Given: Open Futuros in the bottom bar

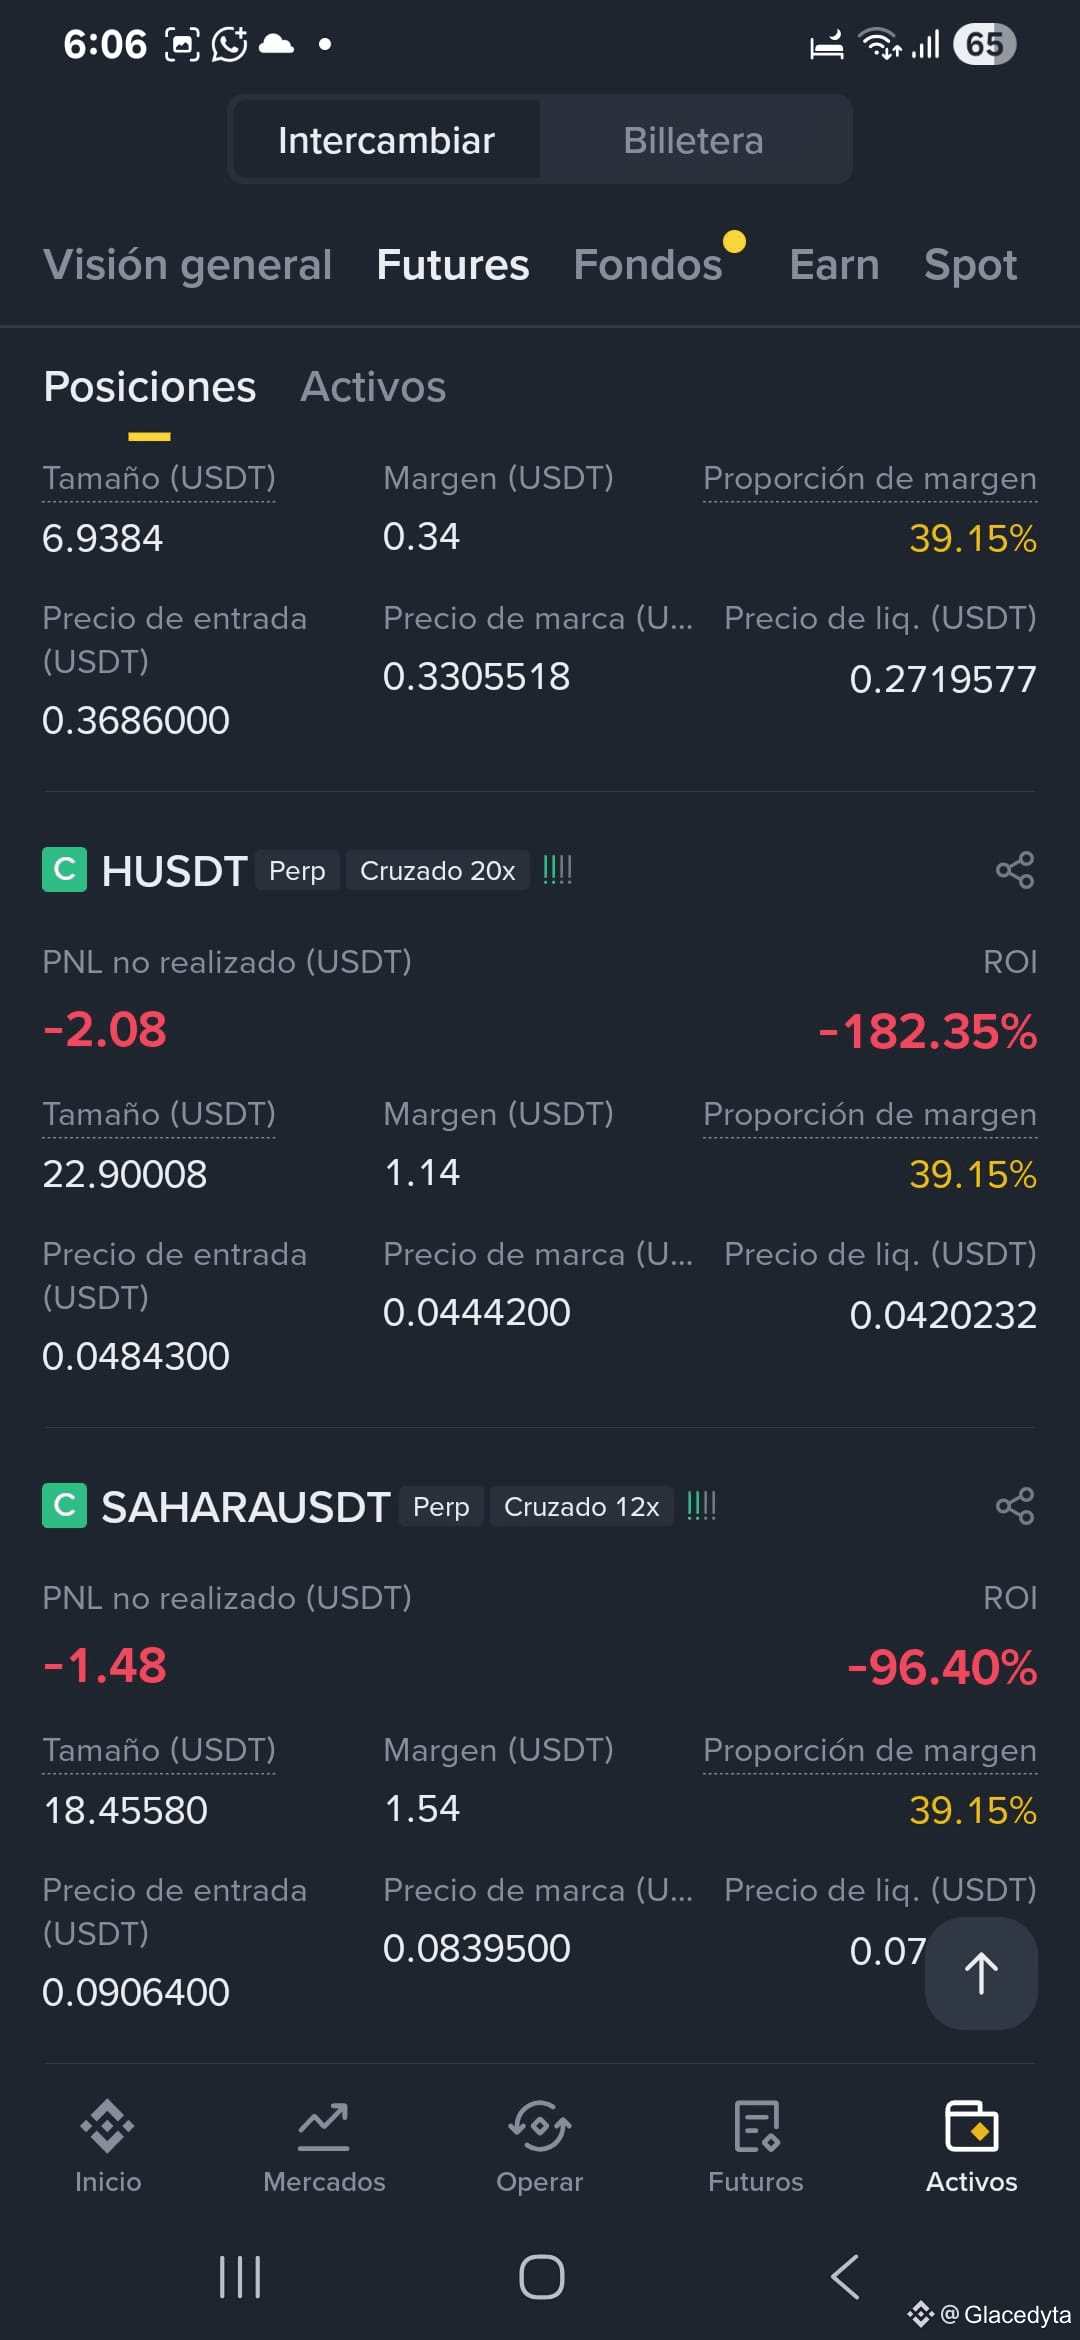Looking at the screenshot, I should click(756, 2147).
